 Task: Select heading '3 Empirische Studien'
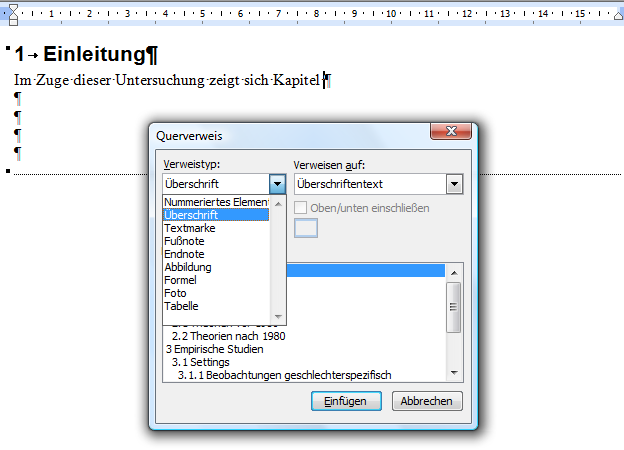coord(214,349)
